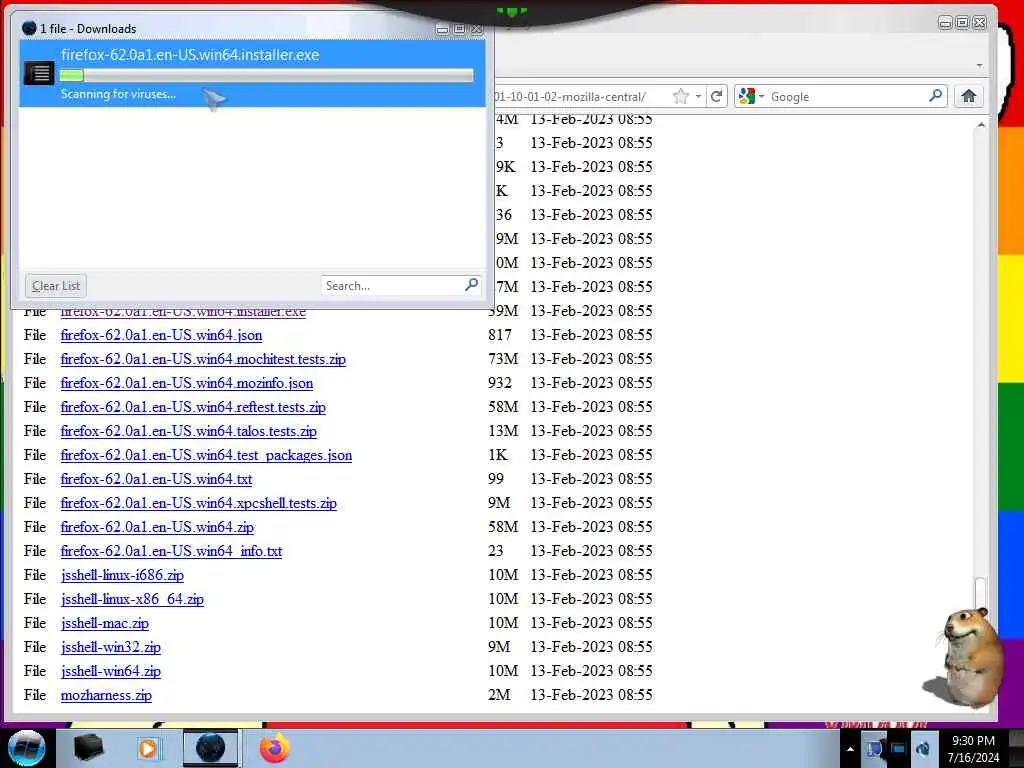Show hidden system tray icons
The height and width of the screenshot is (768, 1024).
(x=850, y=749)
